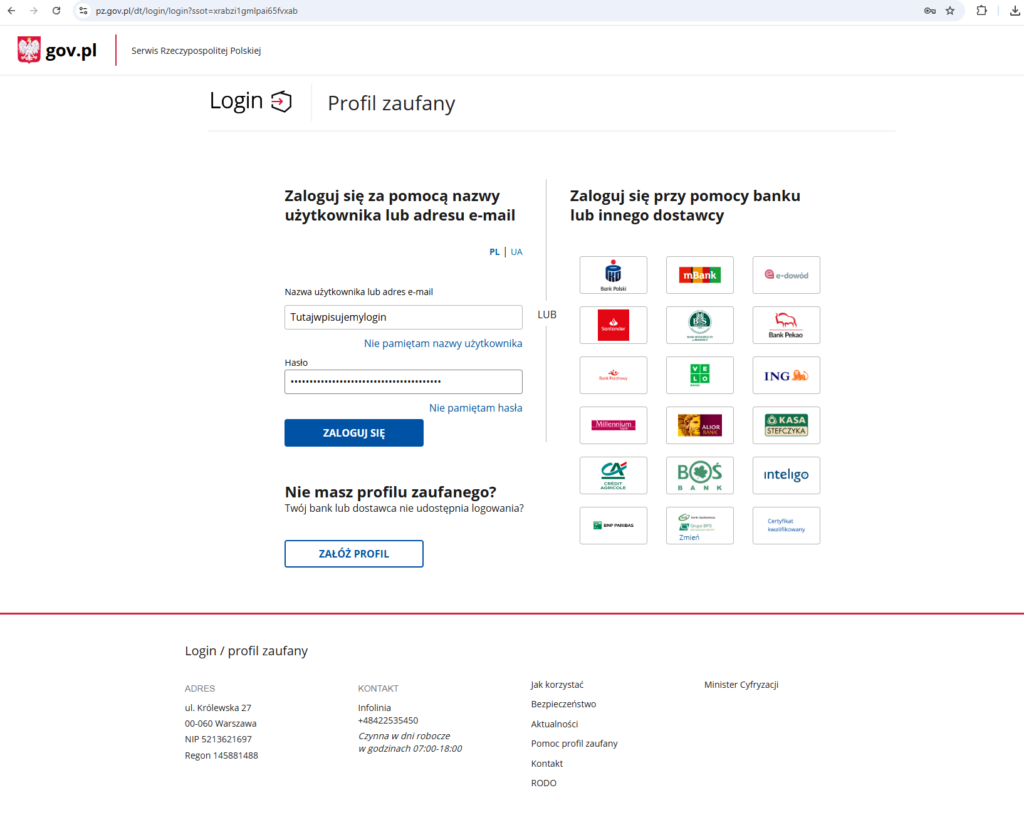The width and height of the screenshot is (1024, 815).
Task: Click the ZAŁÓŻ PROFIL button
Action: [x=353, y=554]
